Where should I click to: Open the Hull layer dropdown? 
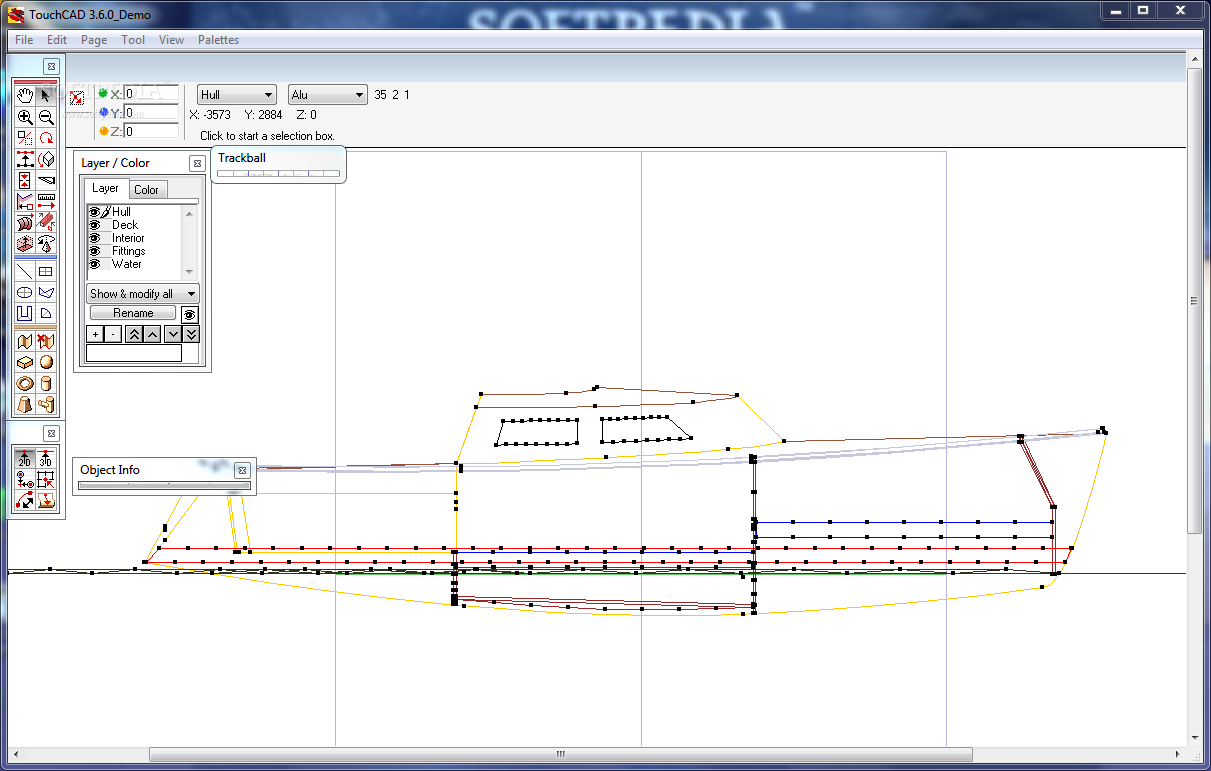point(237,95)
